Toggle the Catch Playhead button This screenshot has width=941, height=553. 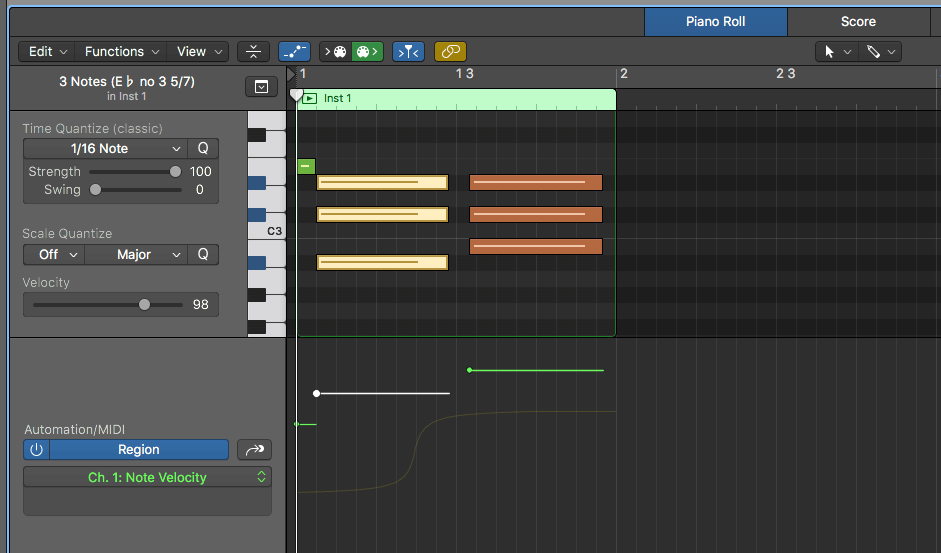point(408,52)
